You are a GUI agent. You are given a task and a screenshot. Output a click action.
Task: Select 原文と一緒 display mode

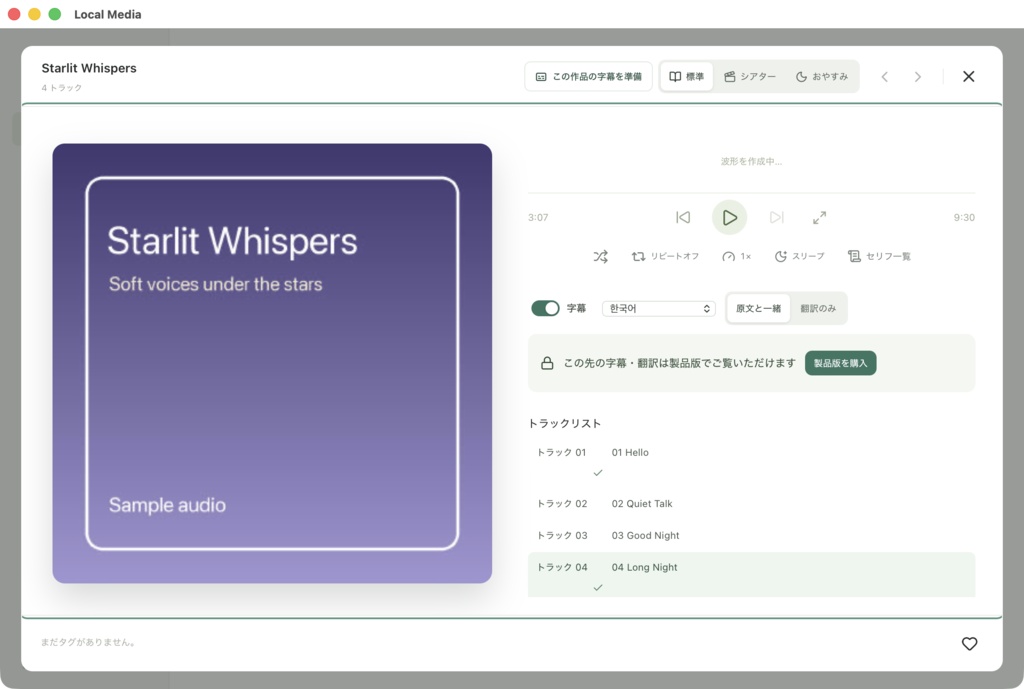coord(758,308)
